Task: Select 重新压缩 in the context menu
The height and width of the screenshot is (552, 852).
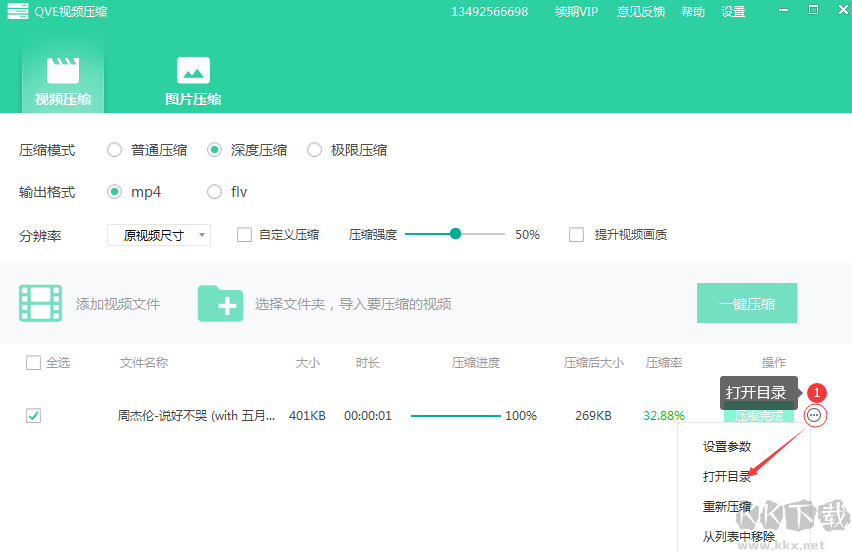Action: click(x=727, y=507)
